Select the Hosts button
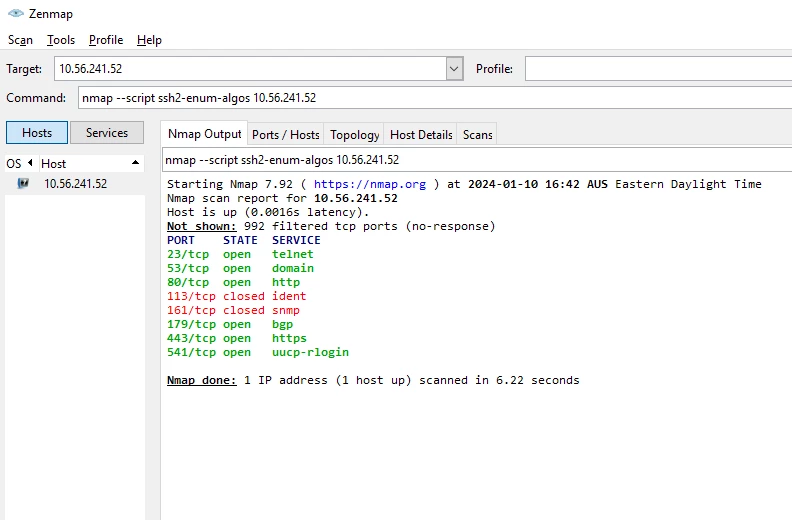Viewport: 792px width, 520px height. coord(37,132)
